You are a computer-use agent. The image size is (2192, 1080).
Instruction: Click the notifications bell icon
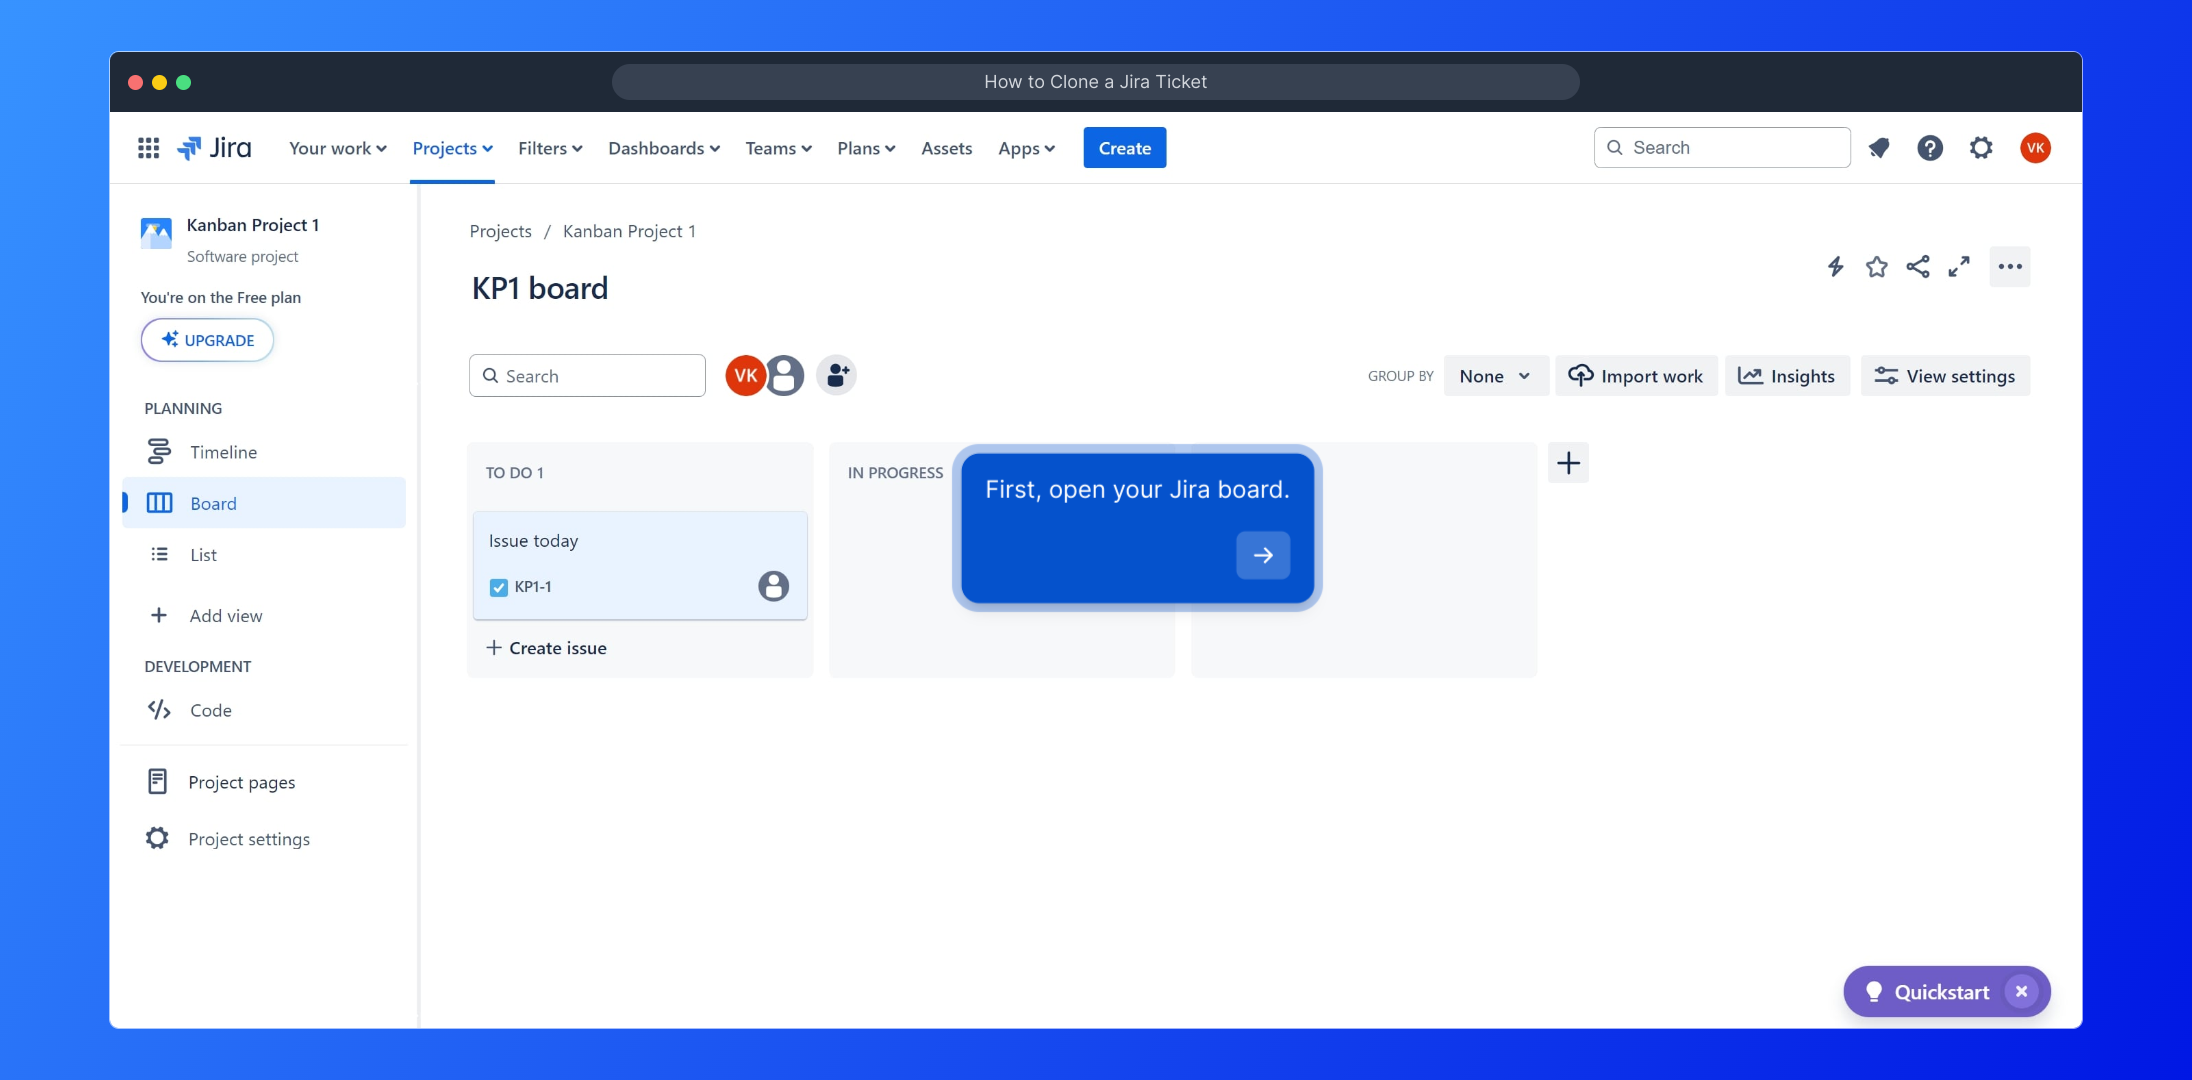(x=1879, y=148)
